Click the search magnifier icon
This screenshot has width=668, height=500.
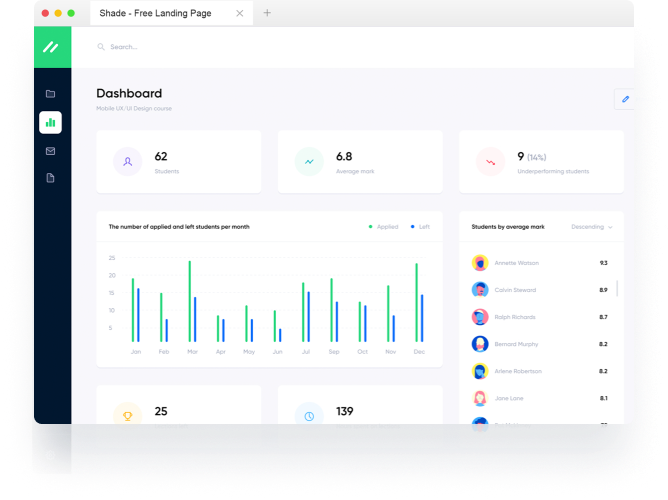[x=101, y=47]
